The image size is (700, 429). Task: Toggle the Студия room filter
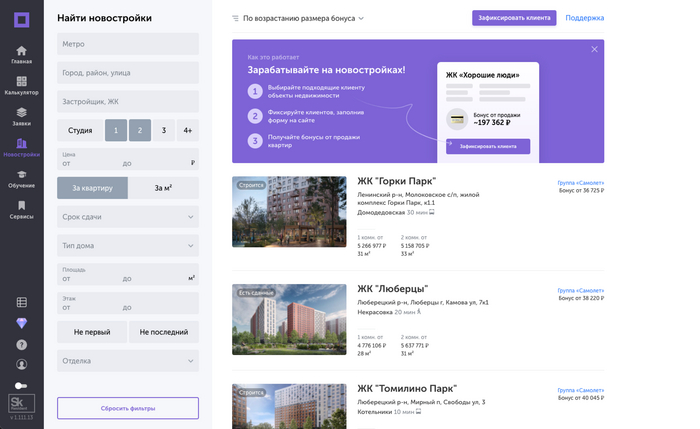coord(80,130)
